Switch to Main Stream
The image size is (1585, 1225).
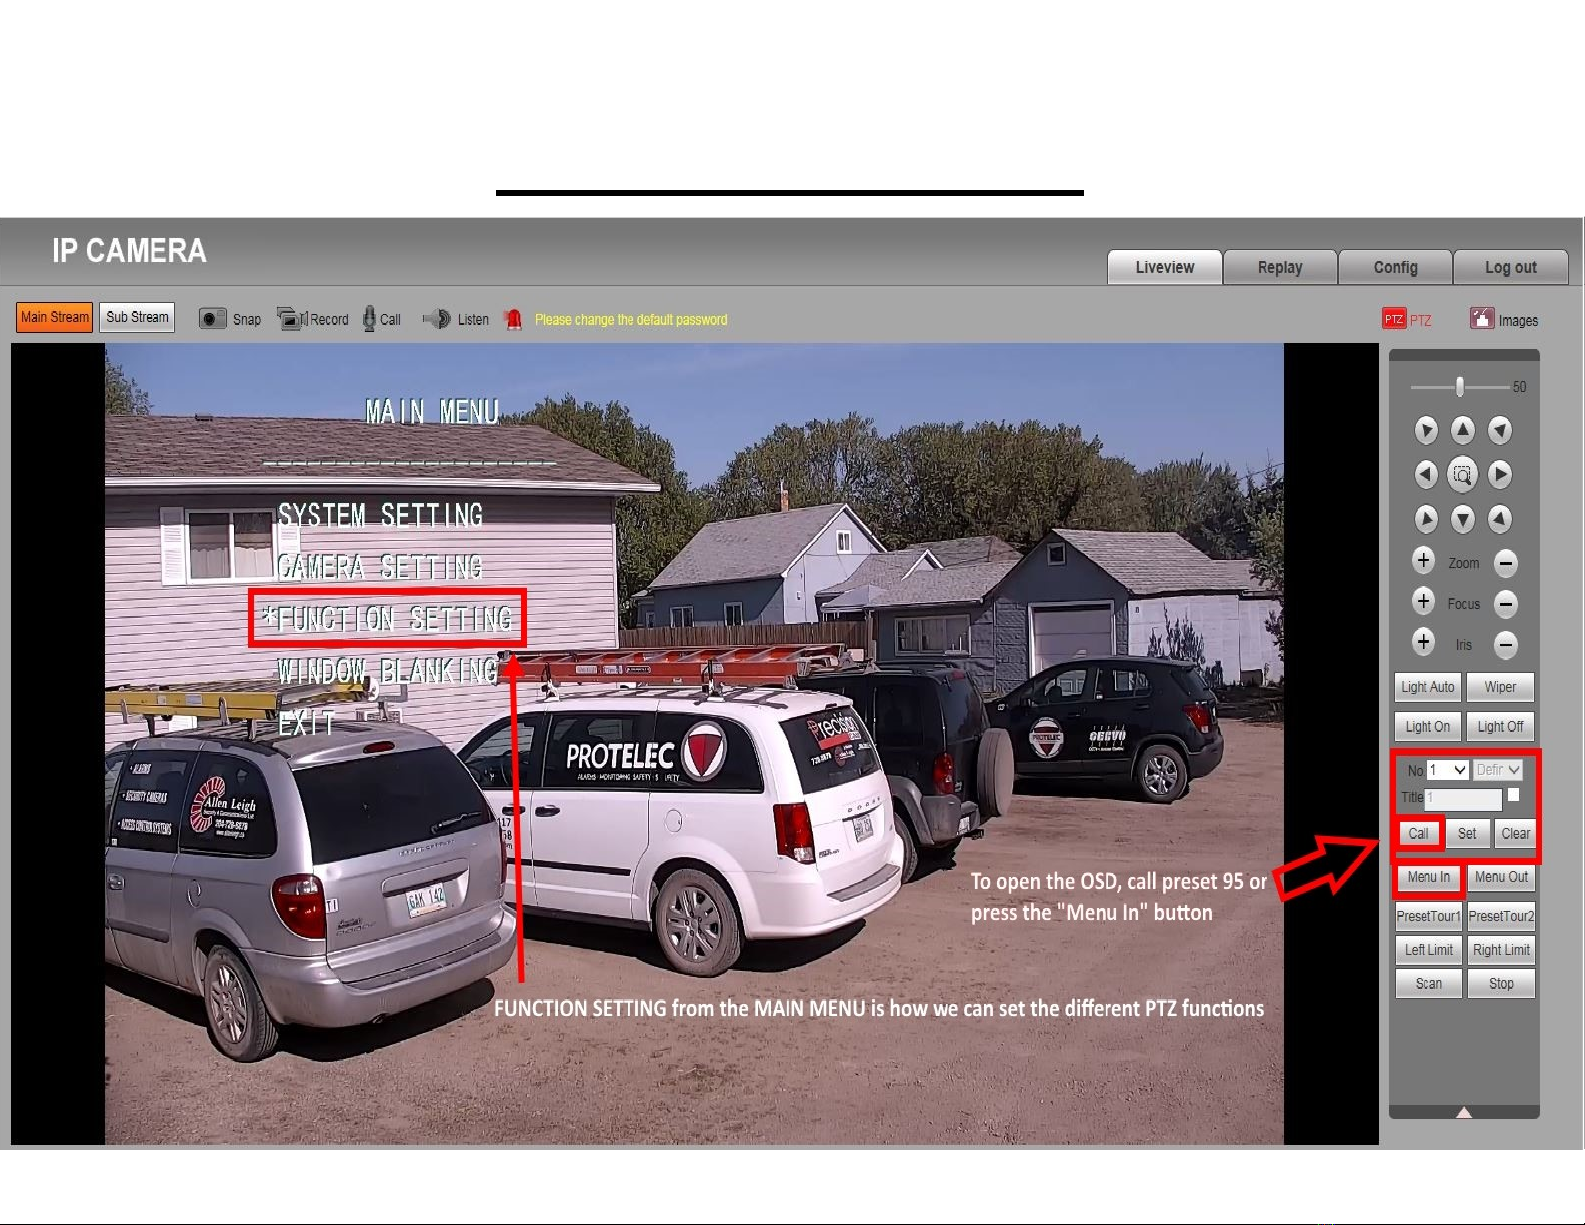[55, 317]
